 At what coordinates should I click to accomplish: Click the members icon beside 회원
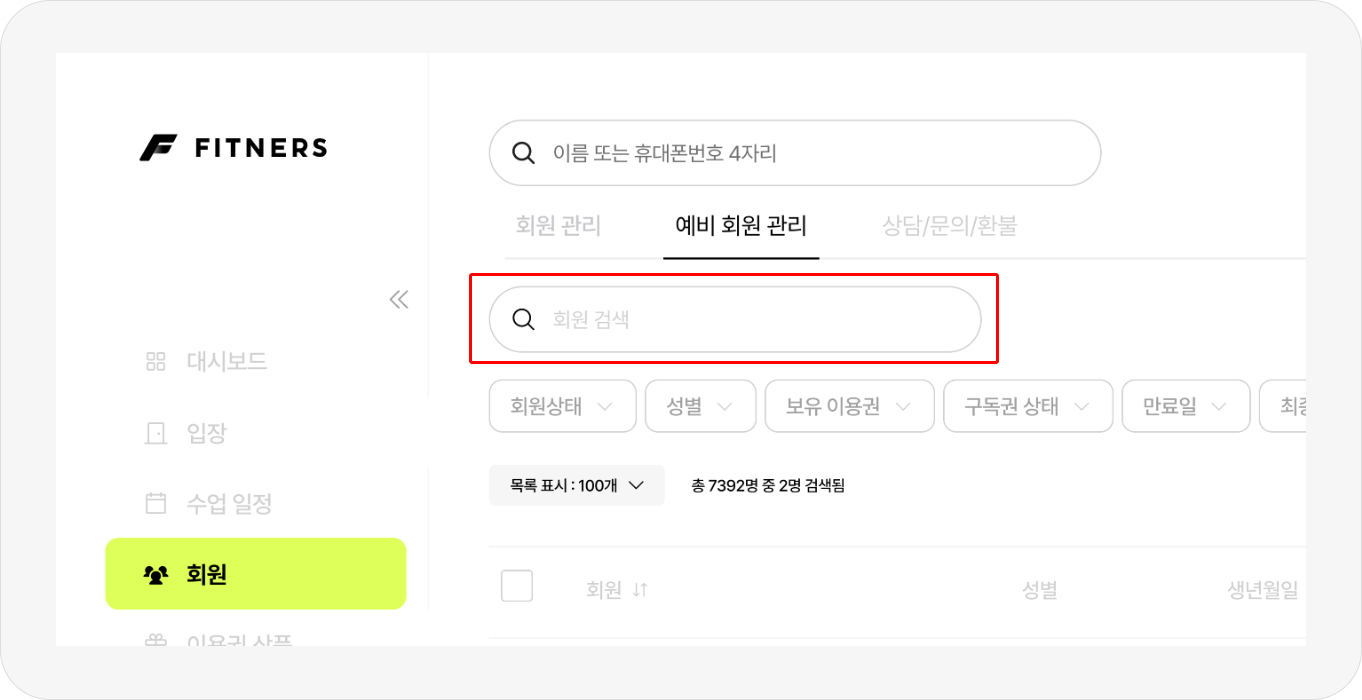tap(156, 575)
